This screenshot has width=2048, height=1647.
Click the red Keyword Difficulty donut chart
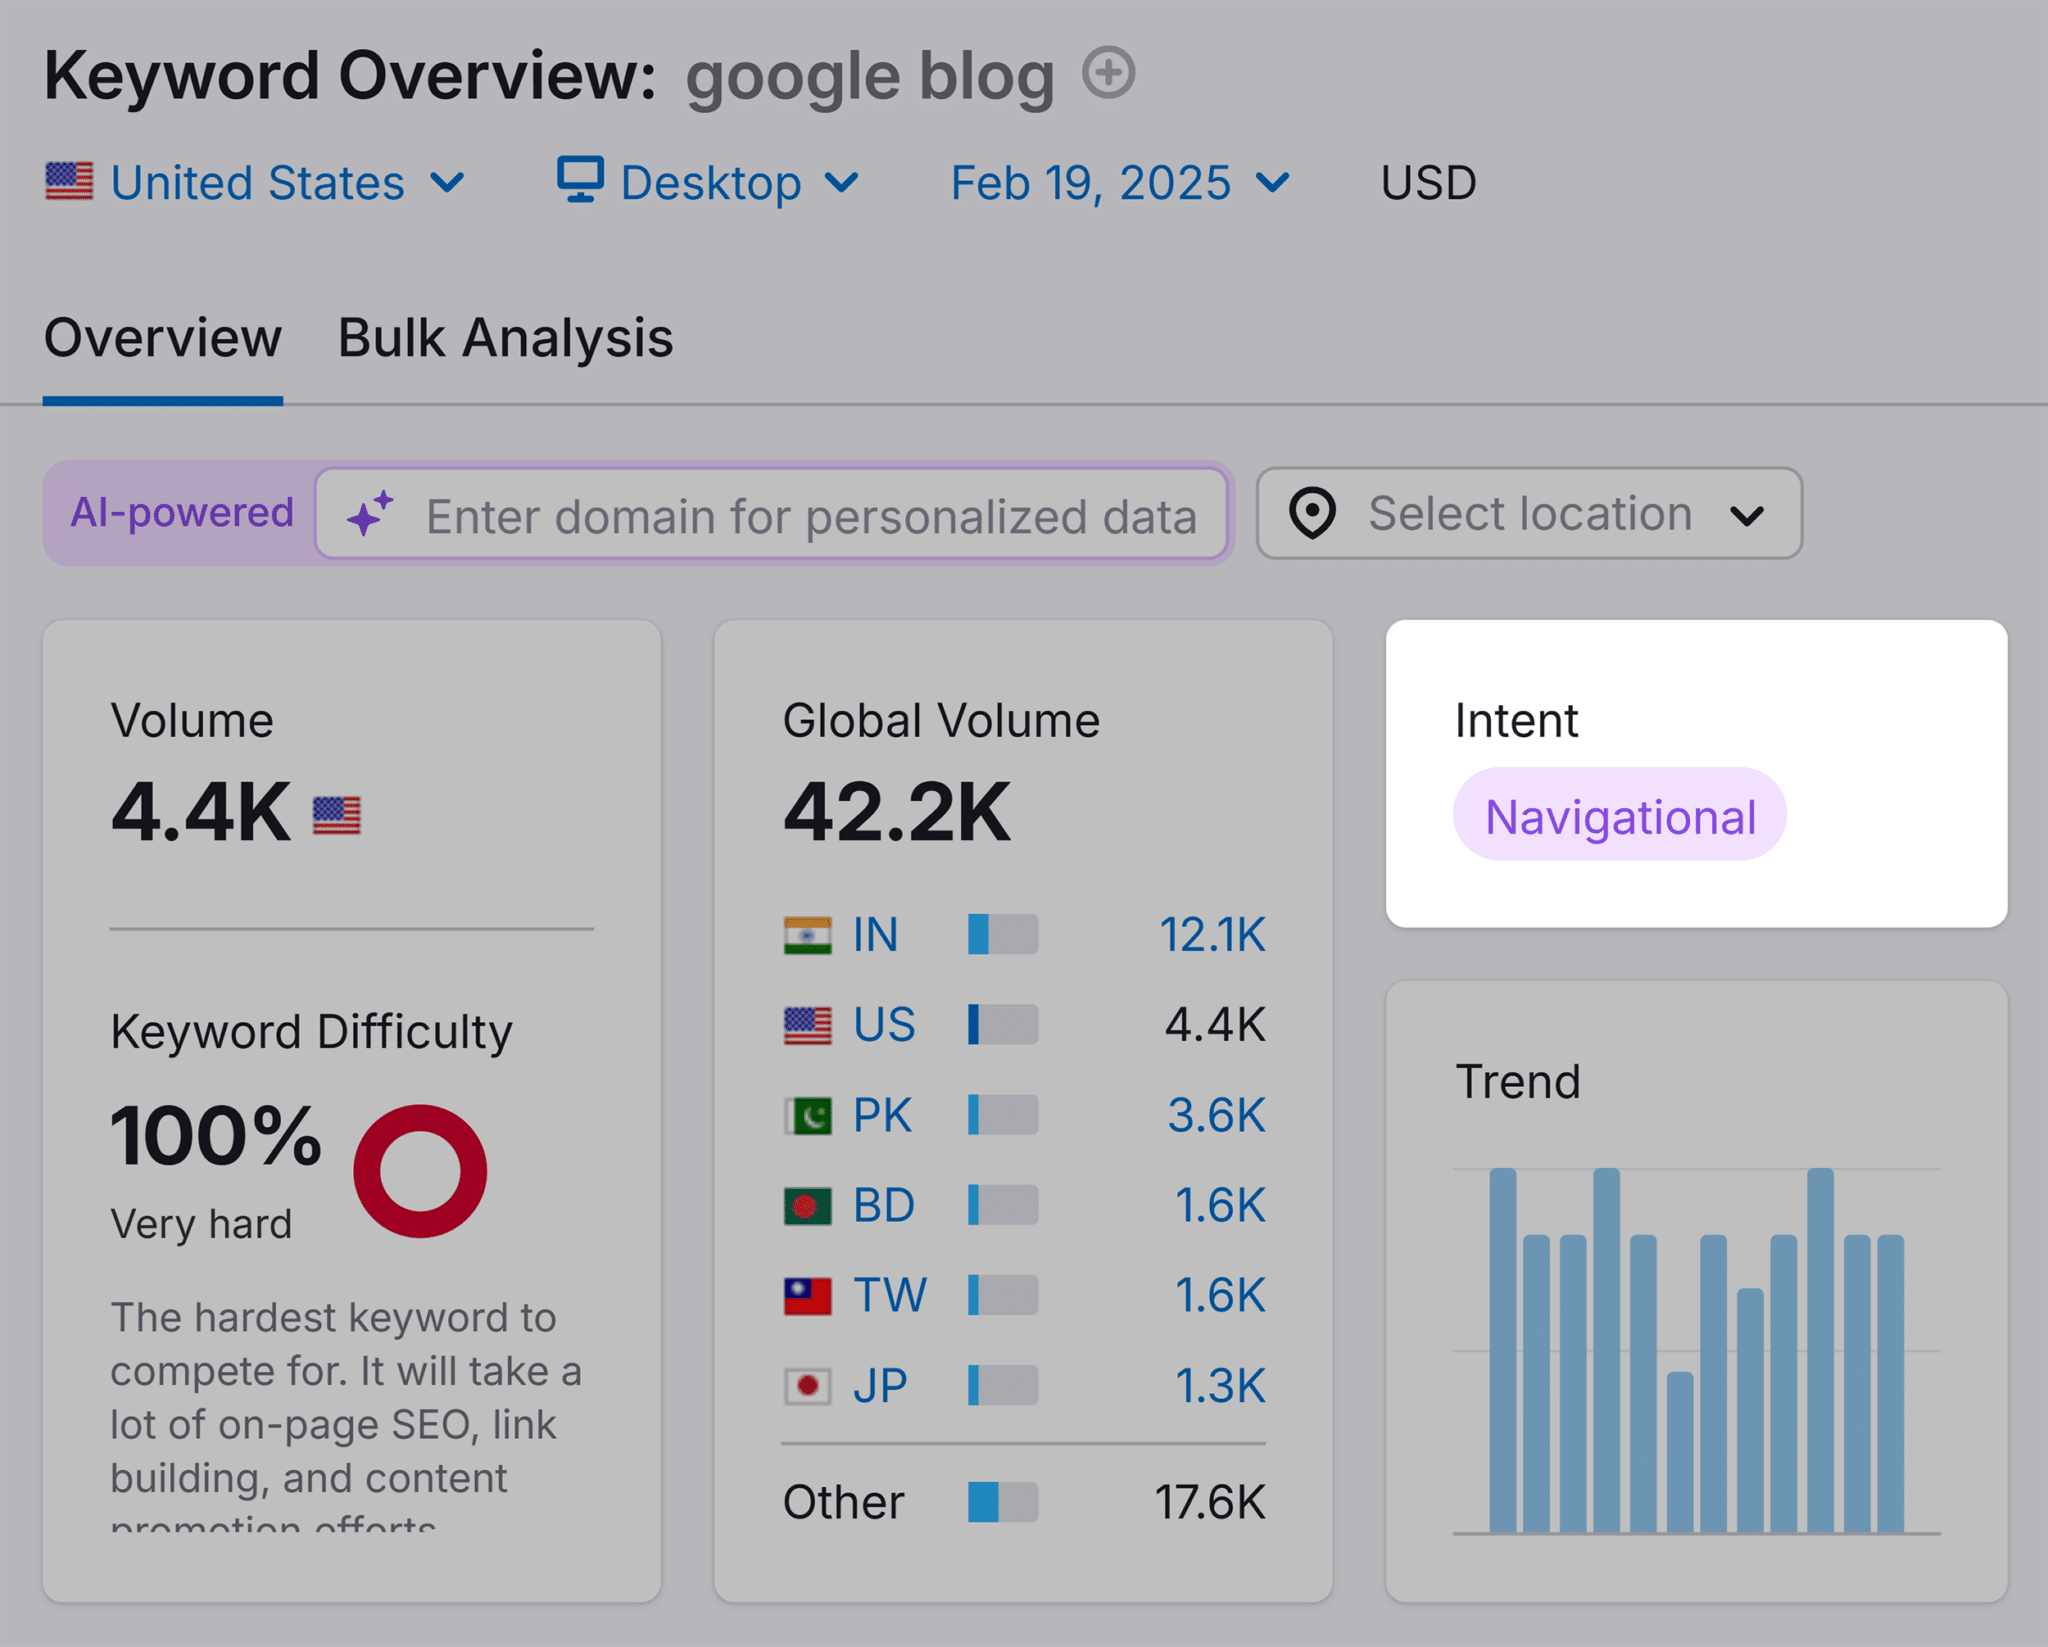point(420,1171)
